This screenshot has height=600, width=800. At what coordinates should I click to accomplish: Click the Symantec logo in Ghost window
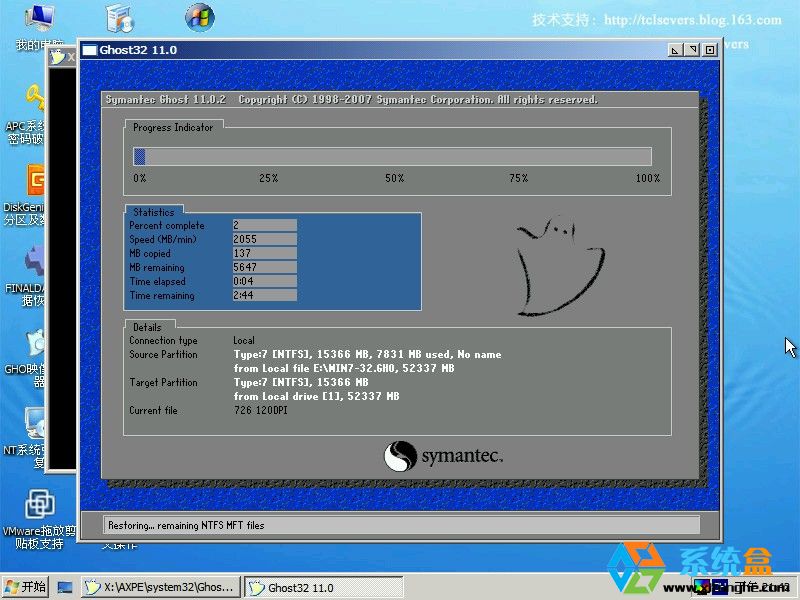click(443, 456)
